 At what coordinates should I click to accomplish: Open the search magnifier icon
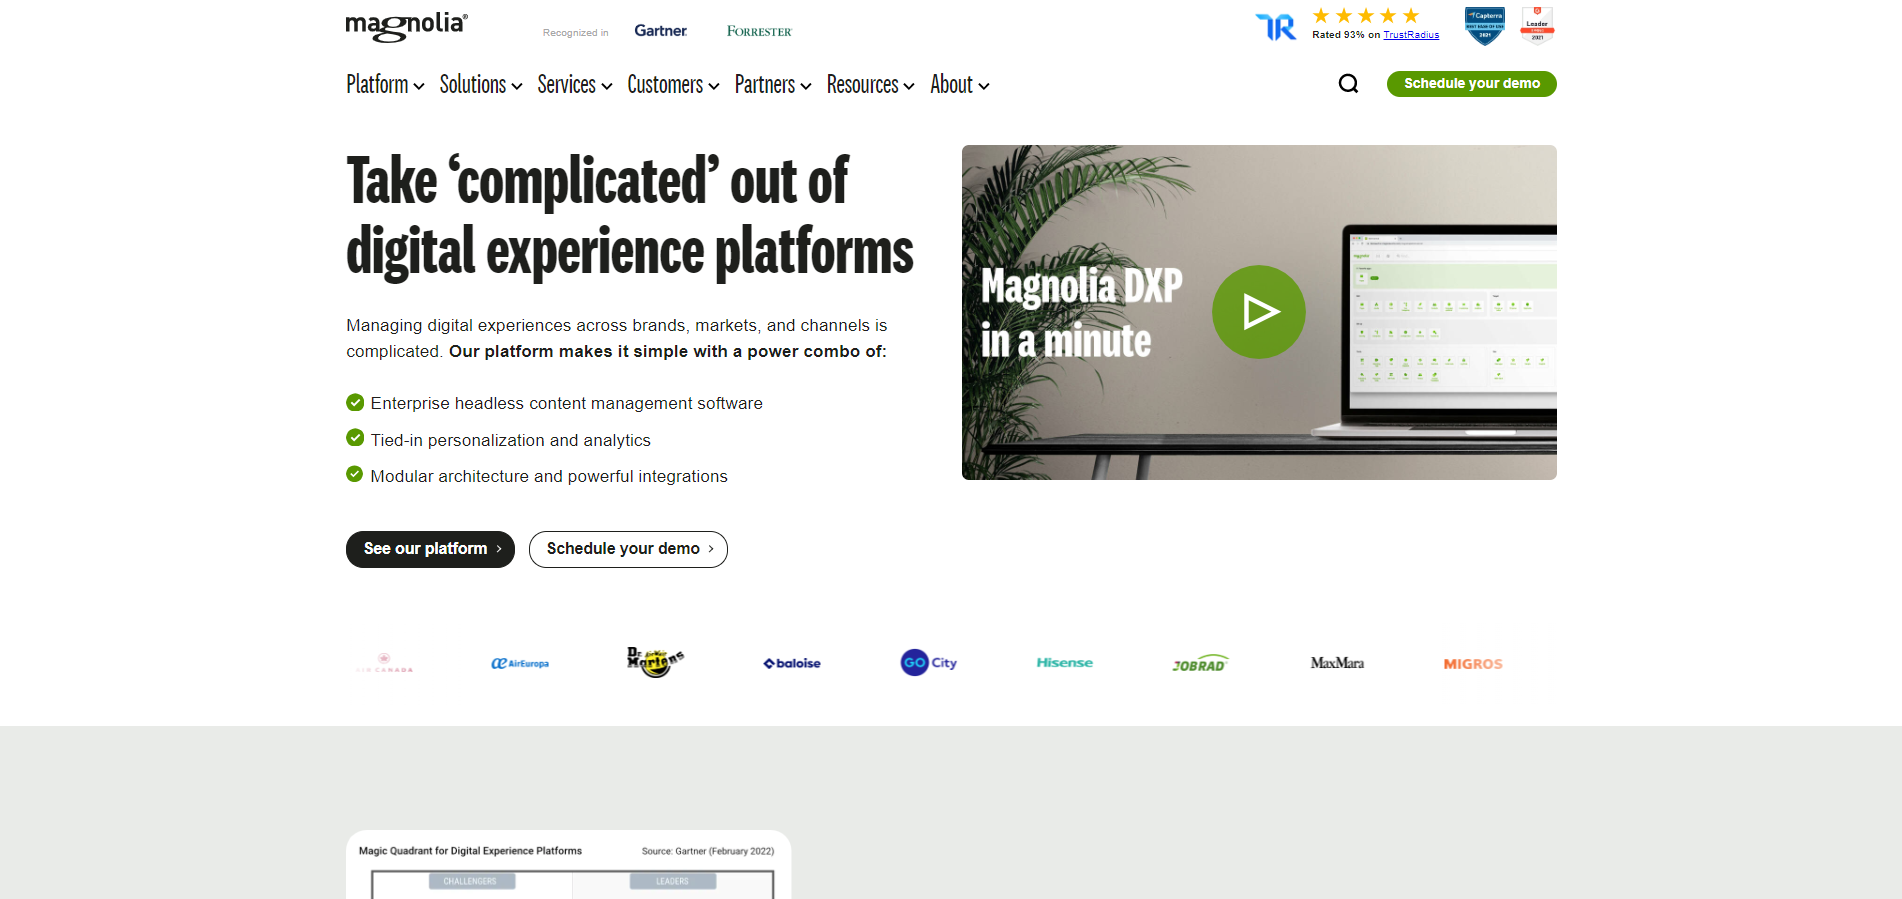pyautogui.click(x=1348, y=84)
